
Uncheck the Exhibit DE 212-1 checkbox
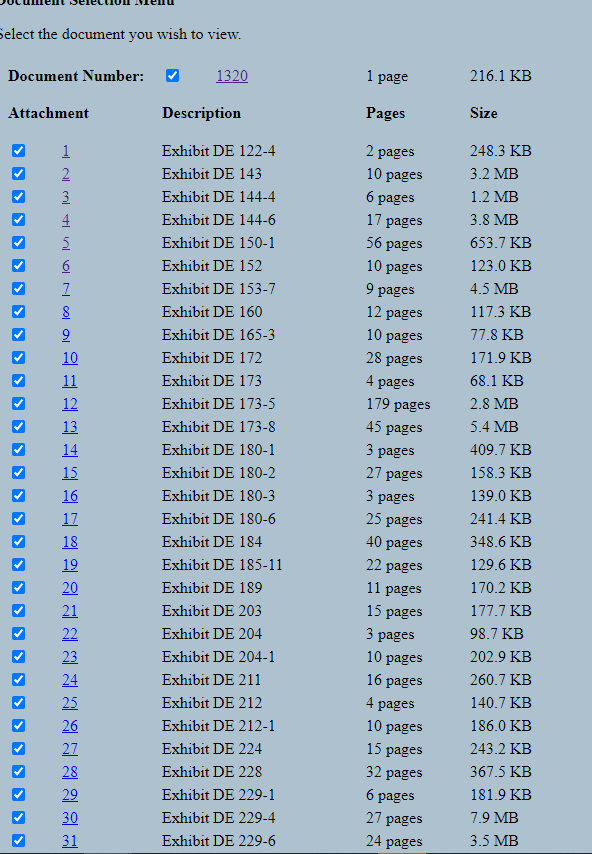[x=19, y=726]
